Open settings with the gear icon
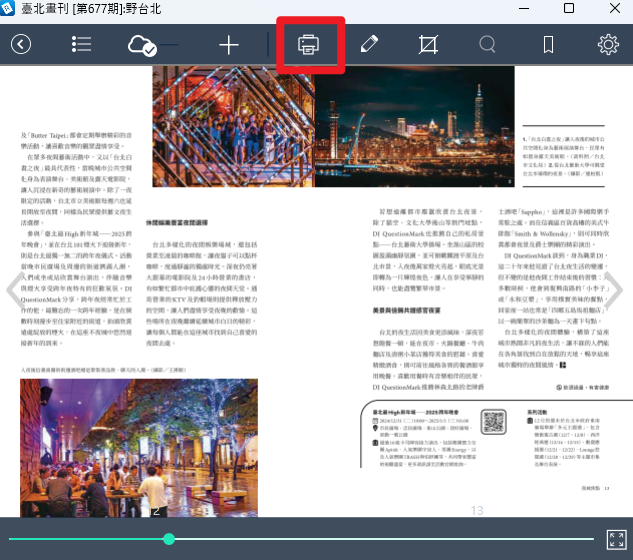 coord(608,44)
